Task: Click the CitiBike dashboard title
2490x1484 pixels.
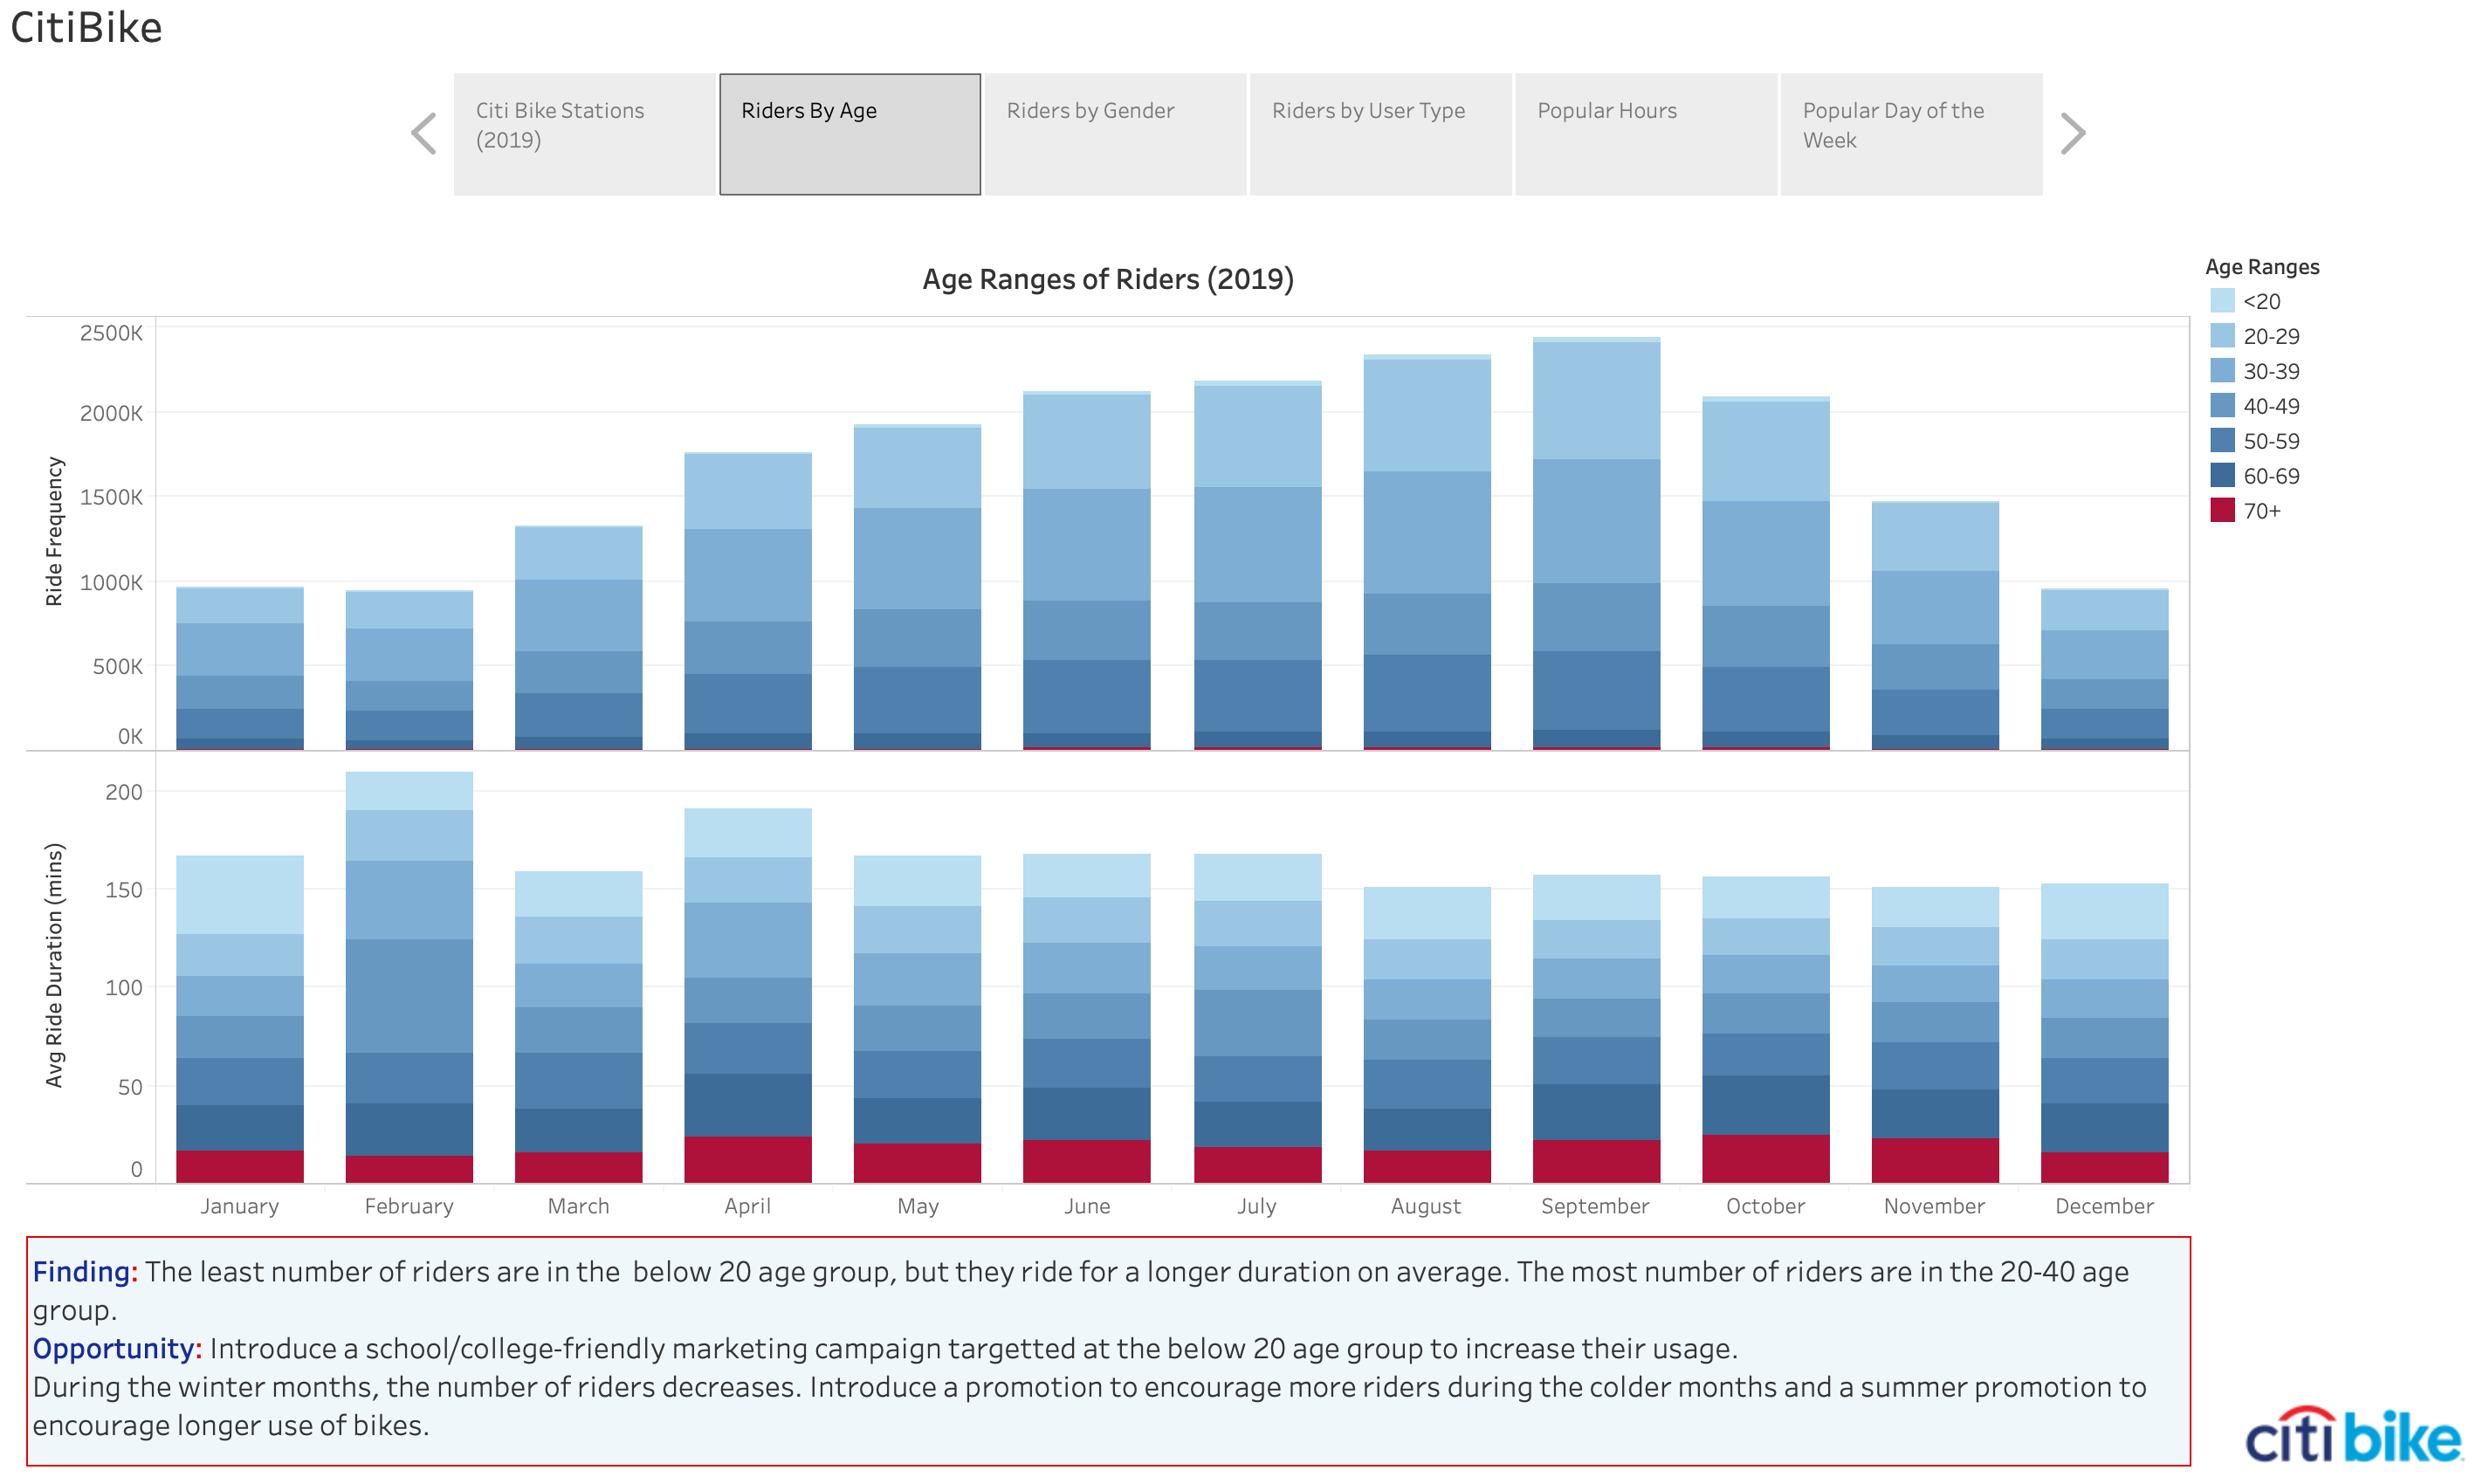Action: point(86,28)
